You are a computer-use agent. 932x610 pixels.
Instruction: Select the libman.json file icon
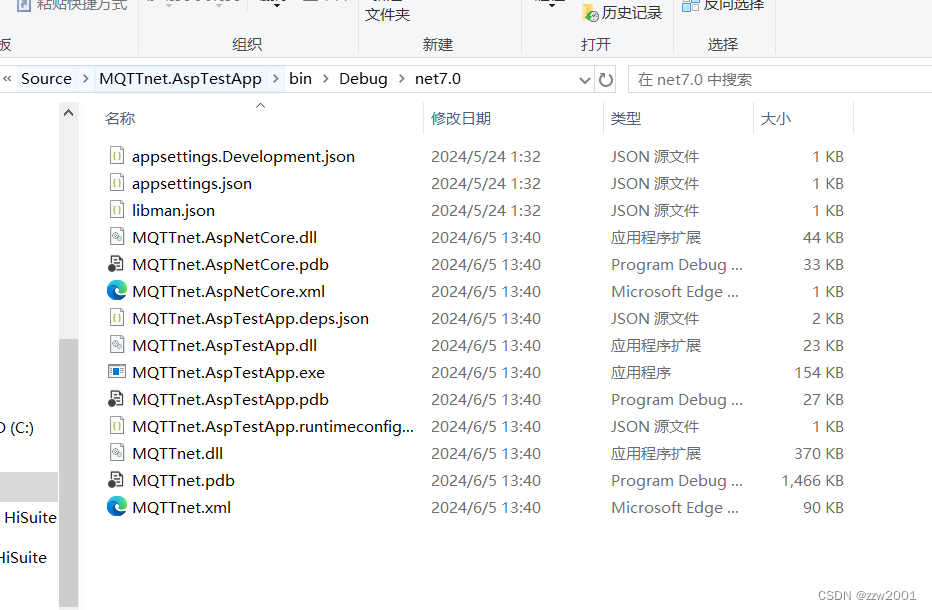click(118, 210)
